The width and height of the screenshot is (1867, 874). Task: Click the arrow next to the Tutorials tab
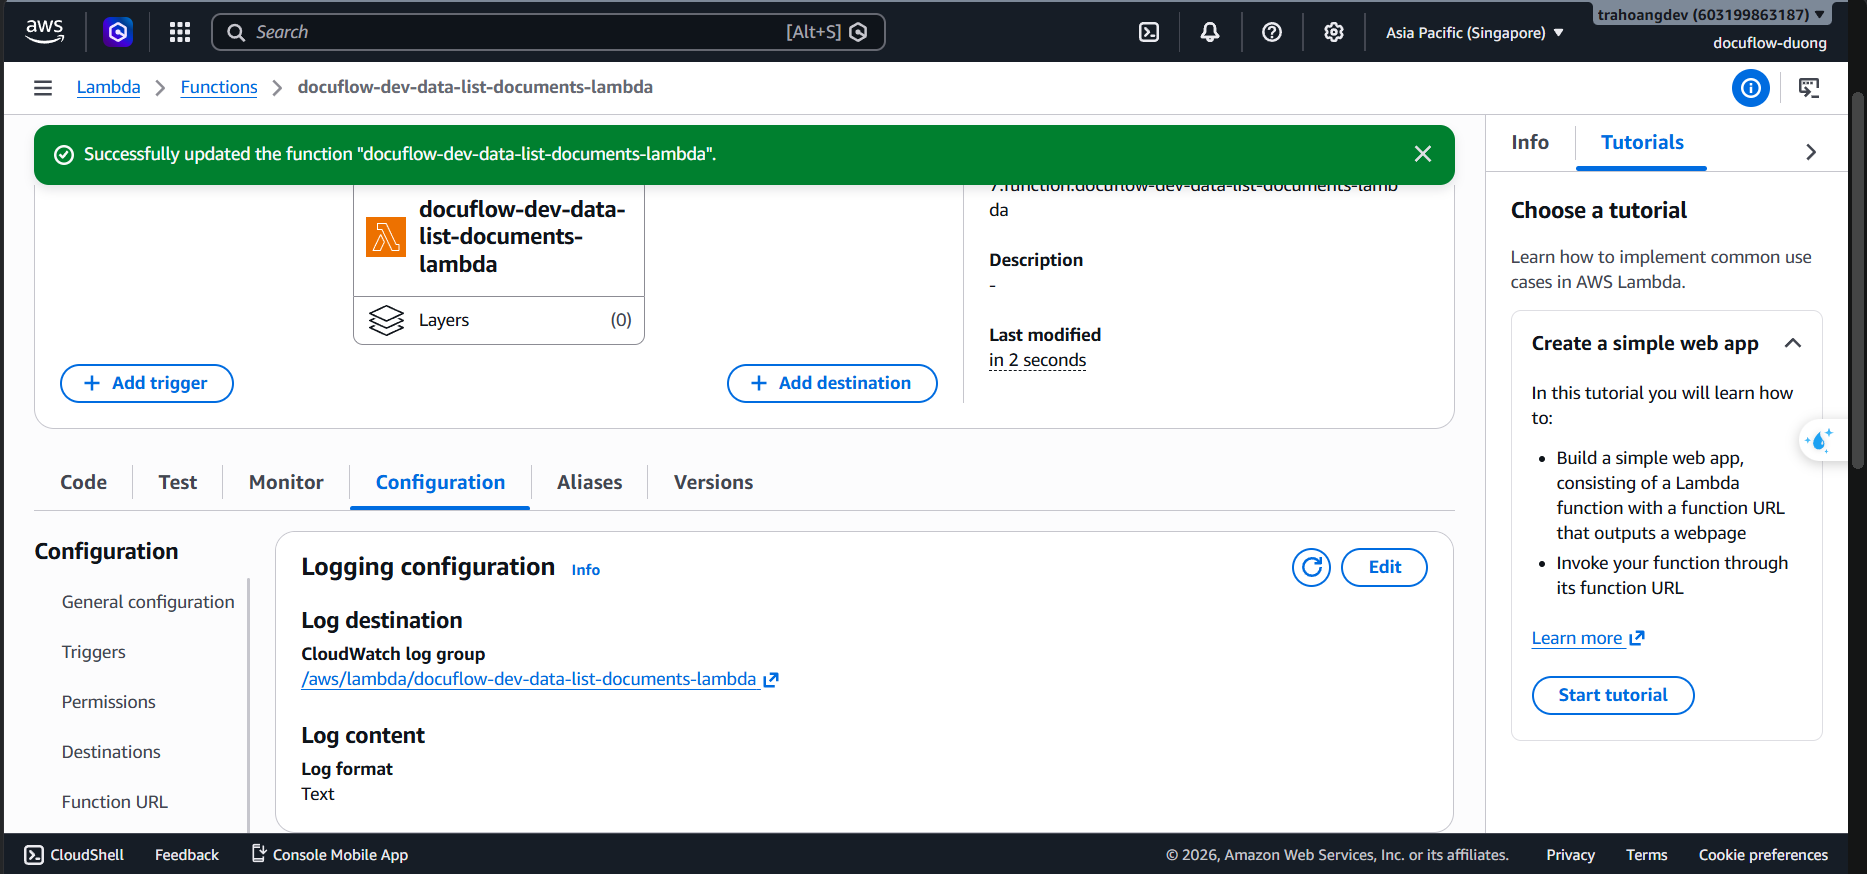click(1811, 152)
